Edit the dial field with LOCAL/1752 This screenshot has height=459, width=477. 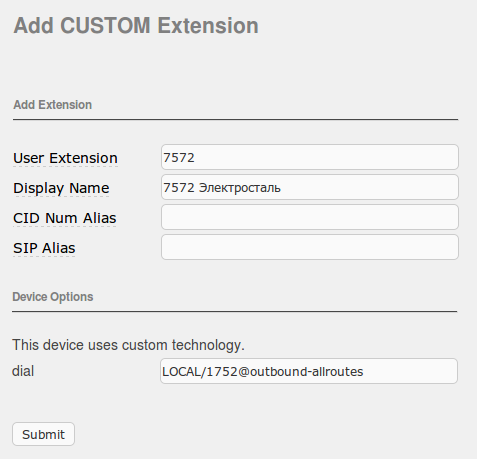(x=309, y=371)
